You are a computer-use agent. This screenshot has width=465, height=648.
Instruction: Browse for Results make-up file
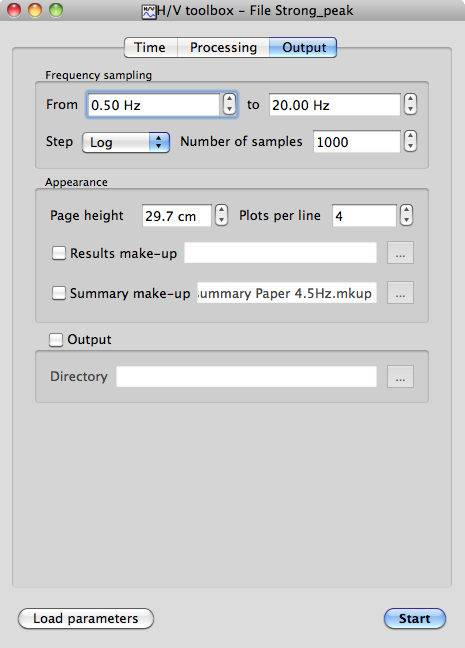pyautogui.click(x=400, y=253)
